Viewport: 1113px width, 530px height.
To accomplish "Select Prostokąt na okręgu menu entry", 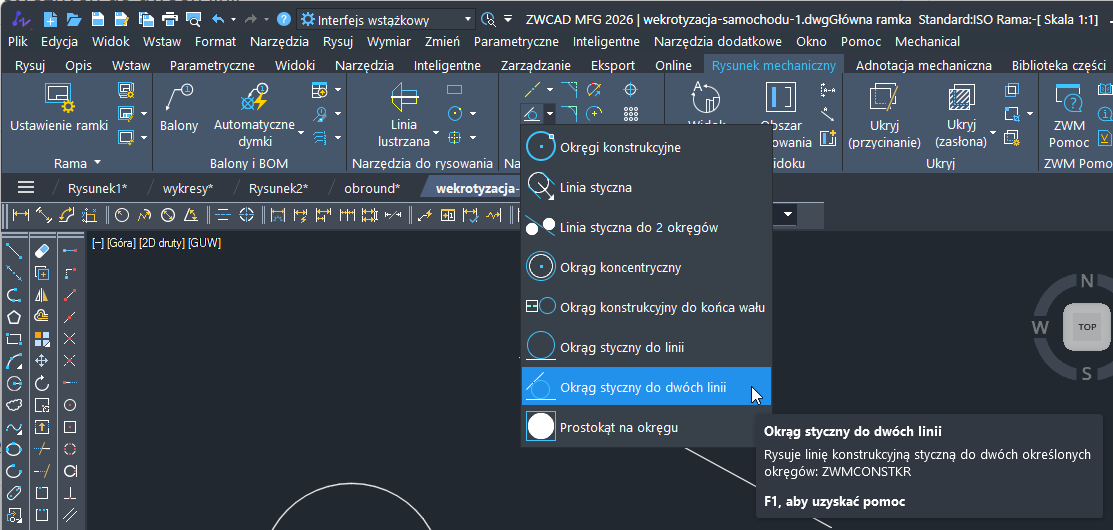I will (618, 427).
